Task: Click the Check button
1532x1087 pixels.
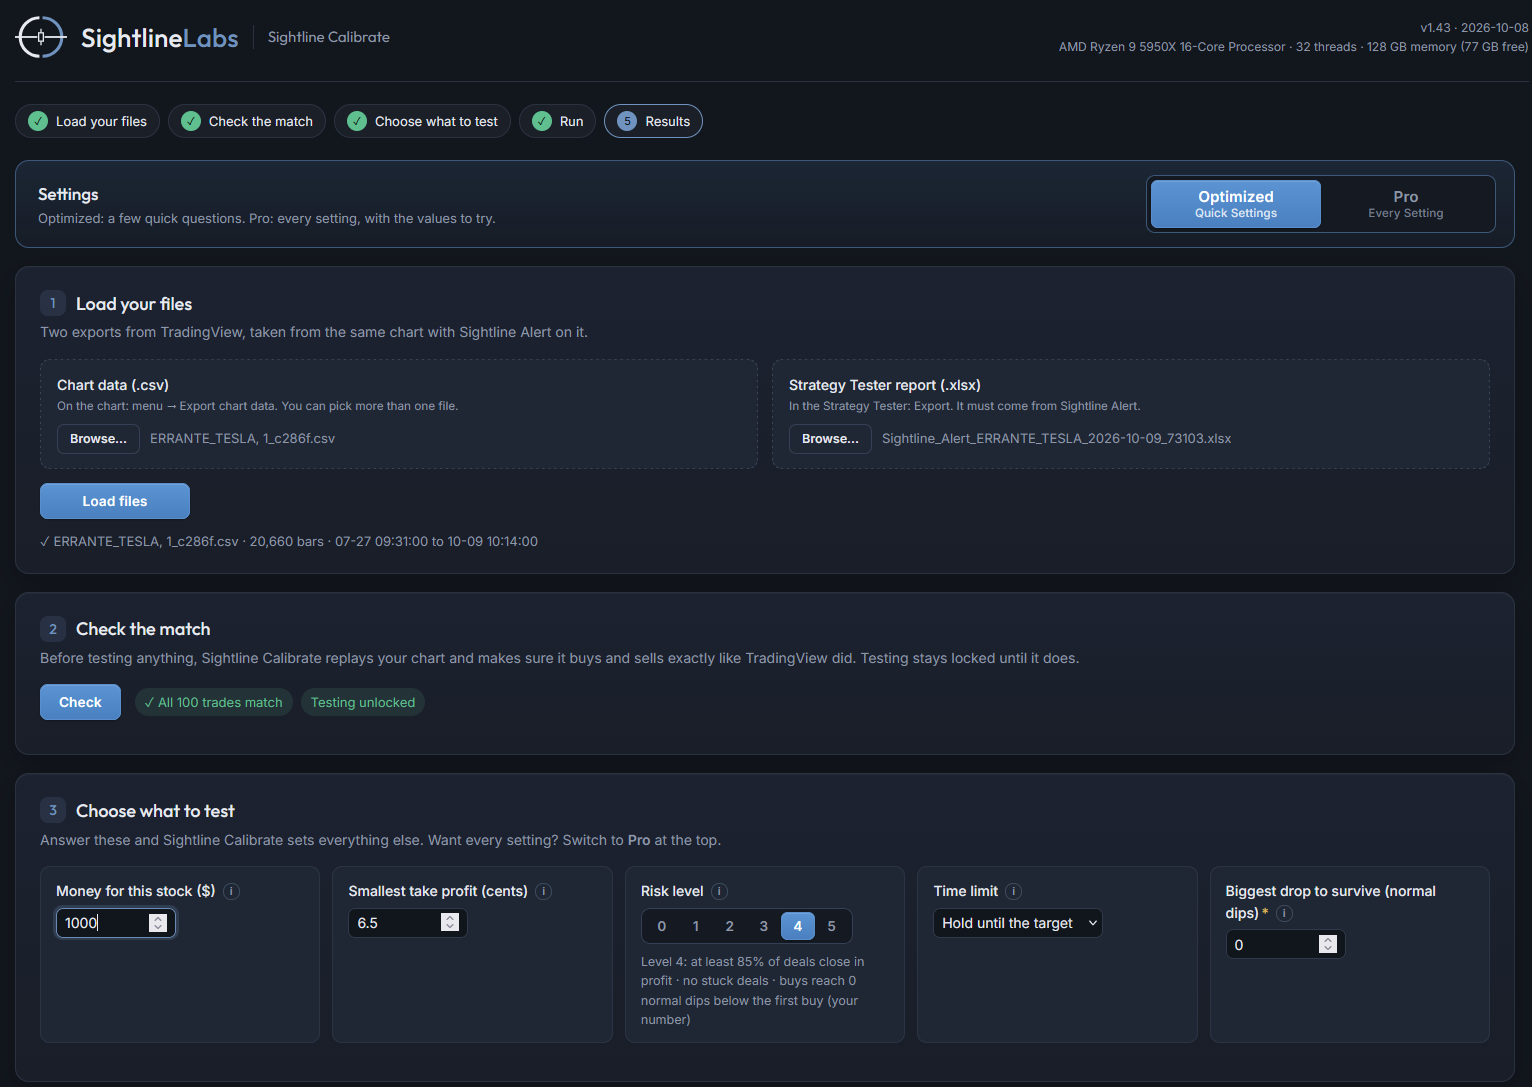Action: 80,702
